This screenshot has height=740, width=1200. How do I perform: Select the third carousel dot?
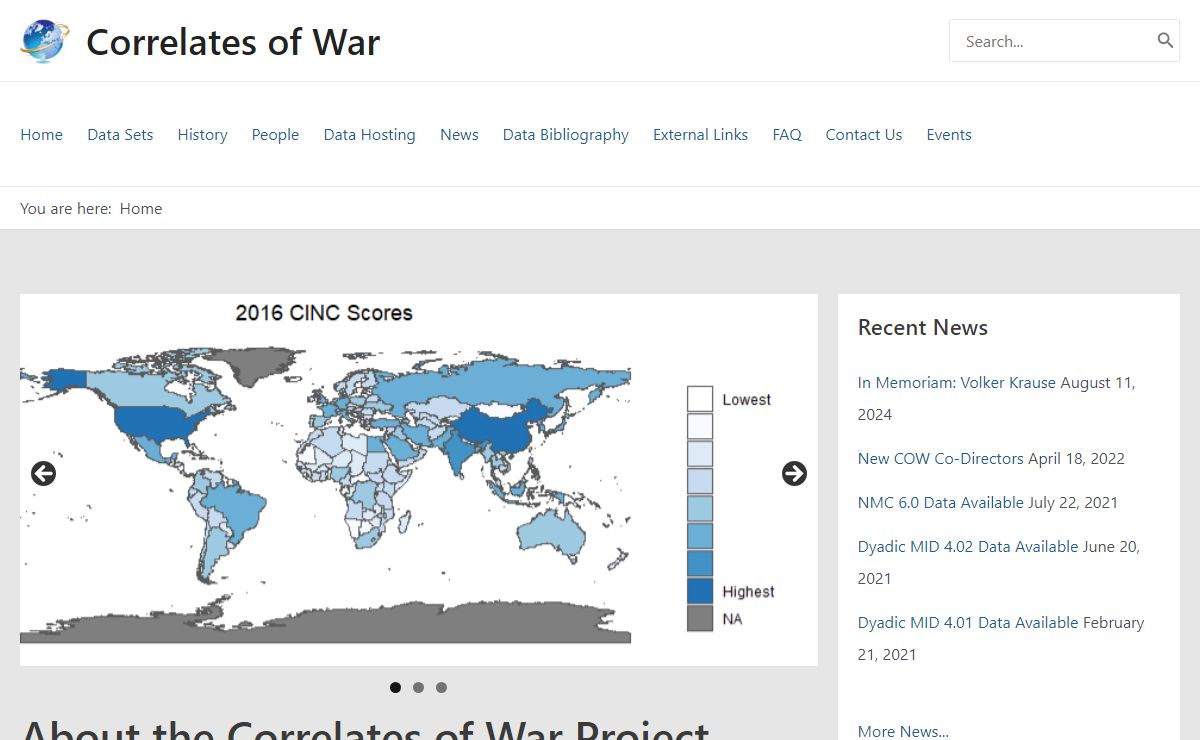click(x=441, y=687)
